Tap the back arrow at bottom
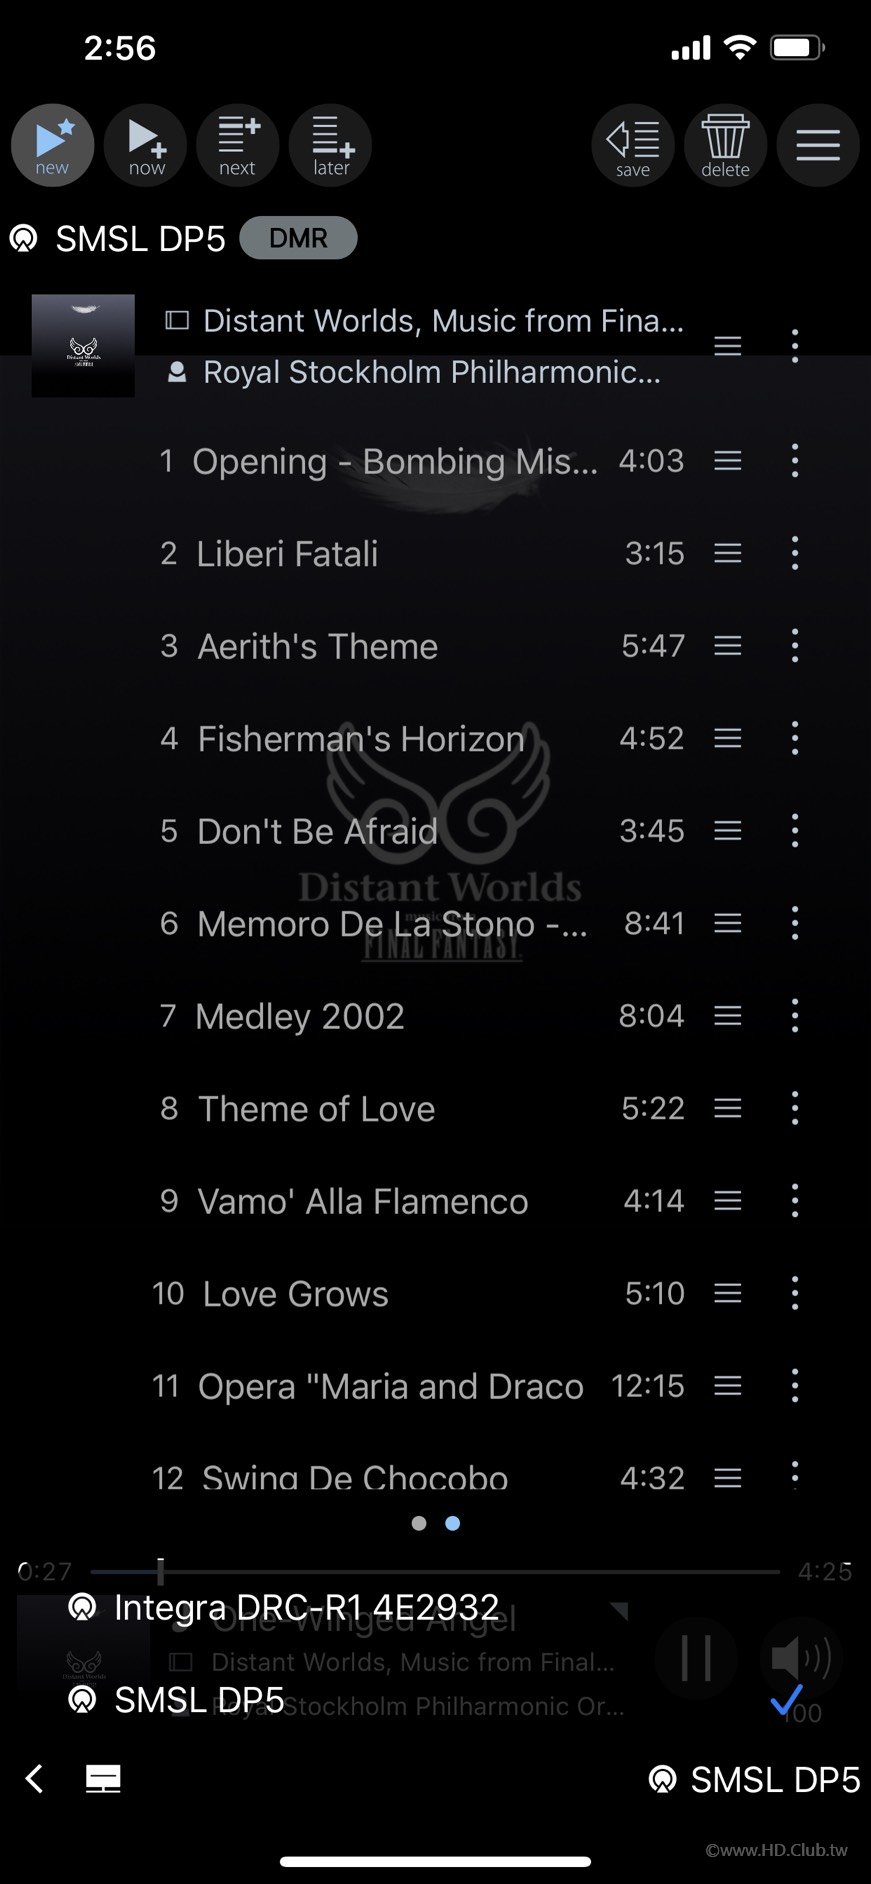This screenshot has height=1884, width=871. click(34, 1779)
